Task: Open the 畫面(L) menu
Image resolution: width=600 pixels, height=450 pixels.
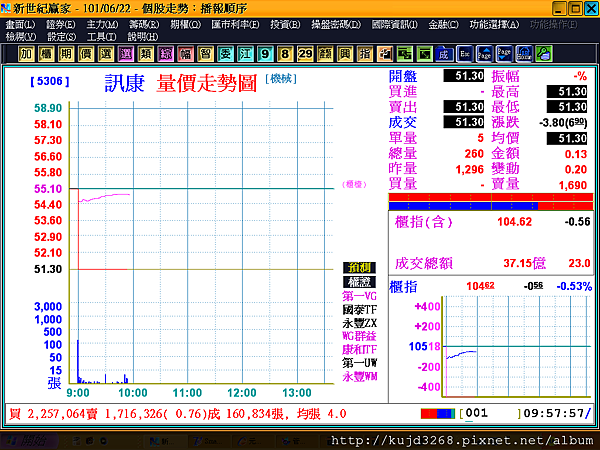Action: (21, 23)
